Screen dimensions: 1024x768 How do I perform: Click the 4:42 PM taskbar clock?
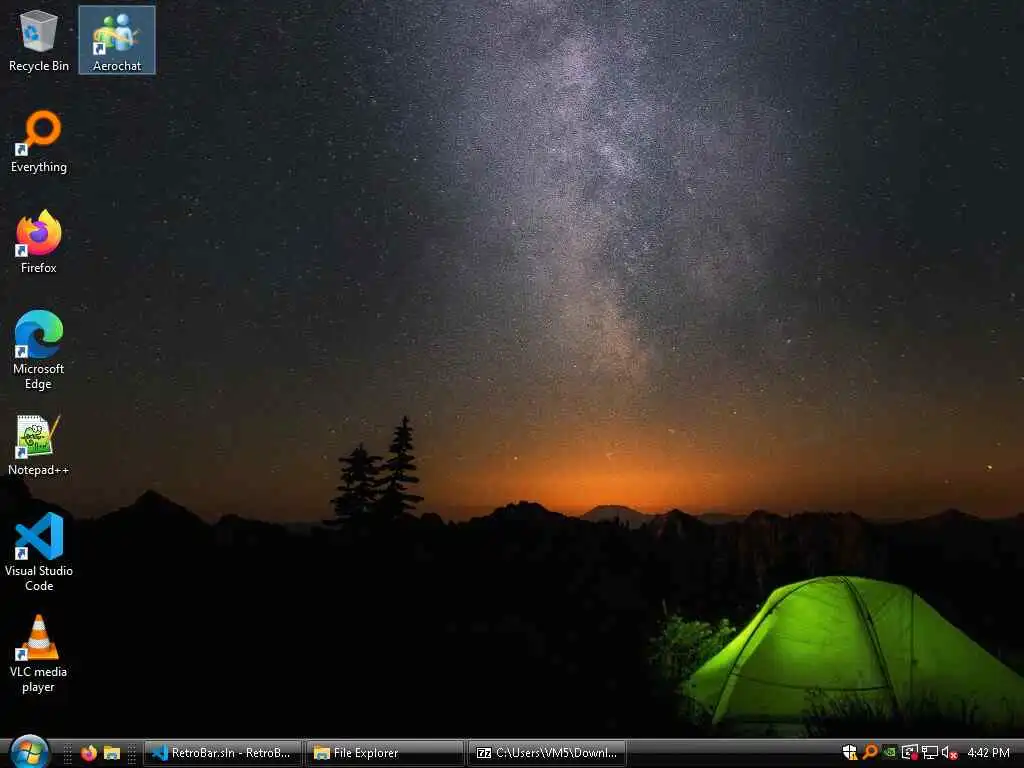point(988,753)
